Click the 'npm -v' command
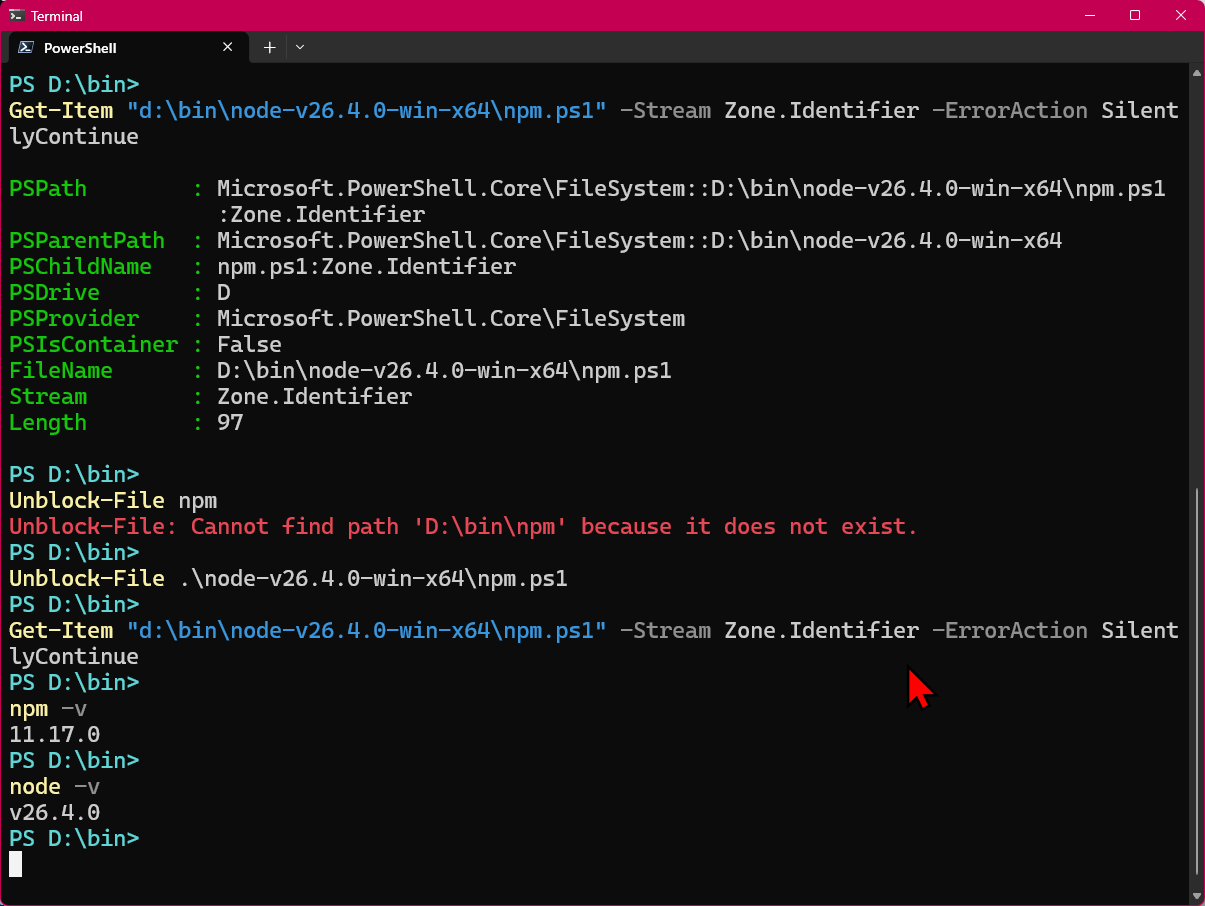1205x906 pixels. tap(48, 709)
